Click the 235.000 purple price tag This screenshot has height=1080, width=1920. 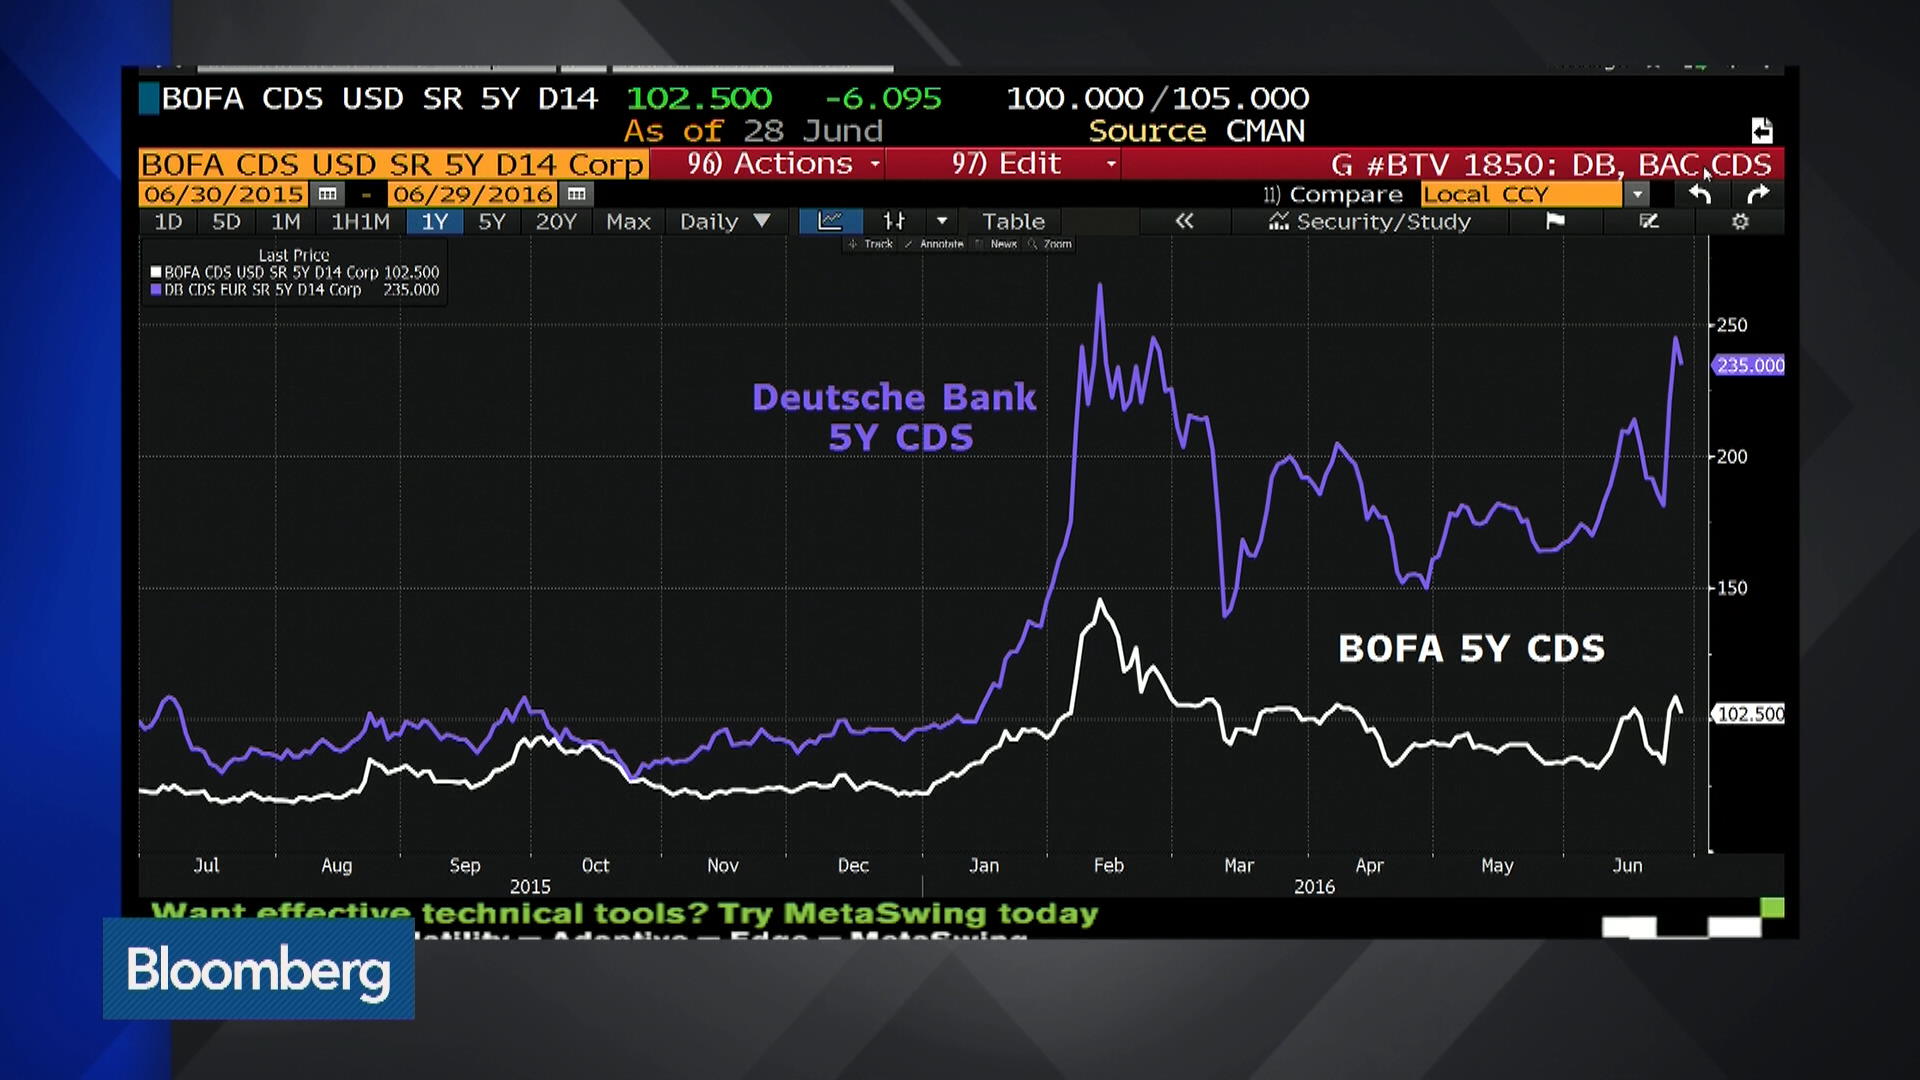1749,365
